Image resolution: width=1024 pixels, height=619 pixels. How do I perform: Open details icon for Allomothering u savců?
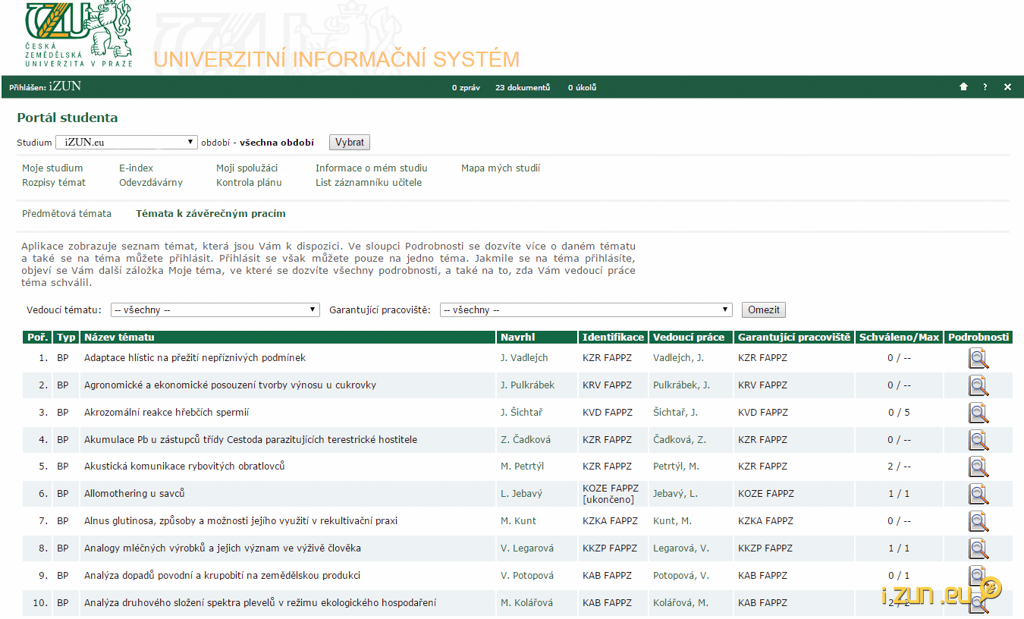tap(977, 493)
